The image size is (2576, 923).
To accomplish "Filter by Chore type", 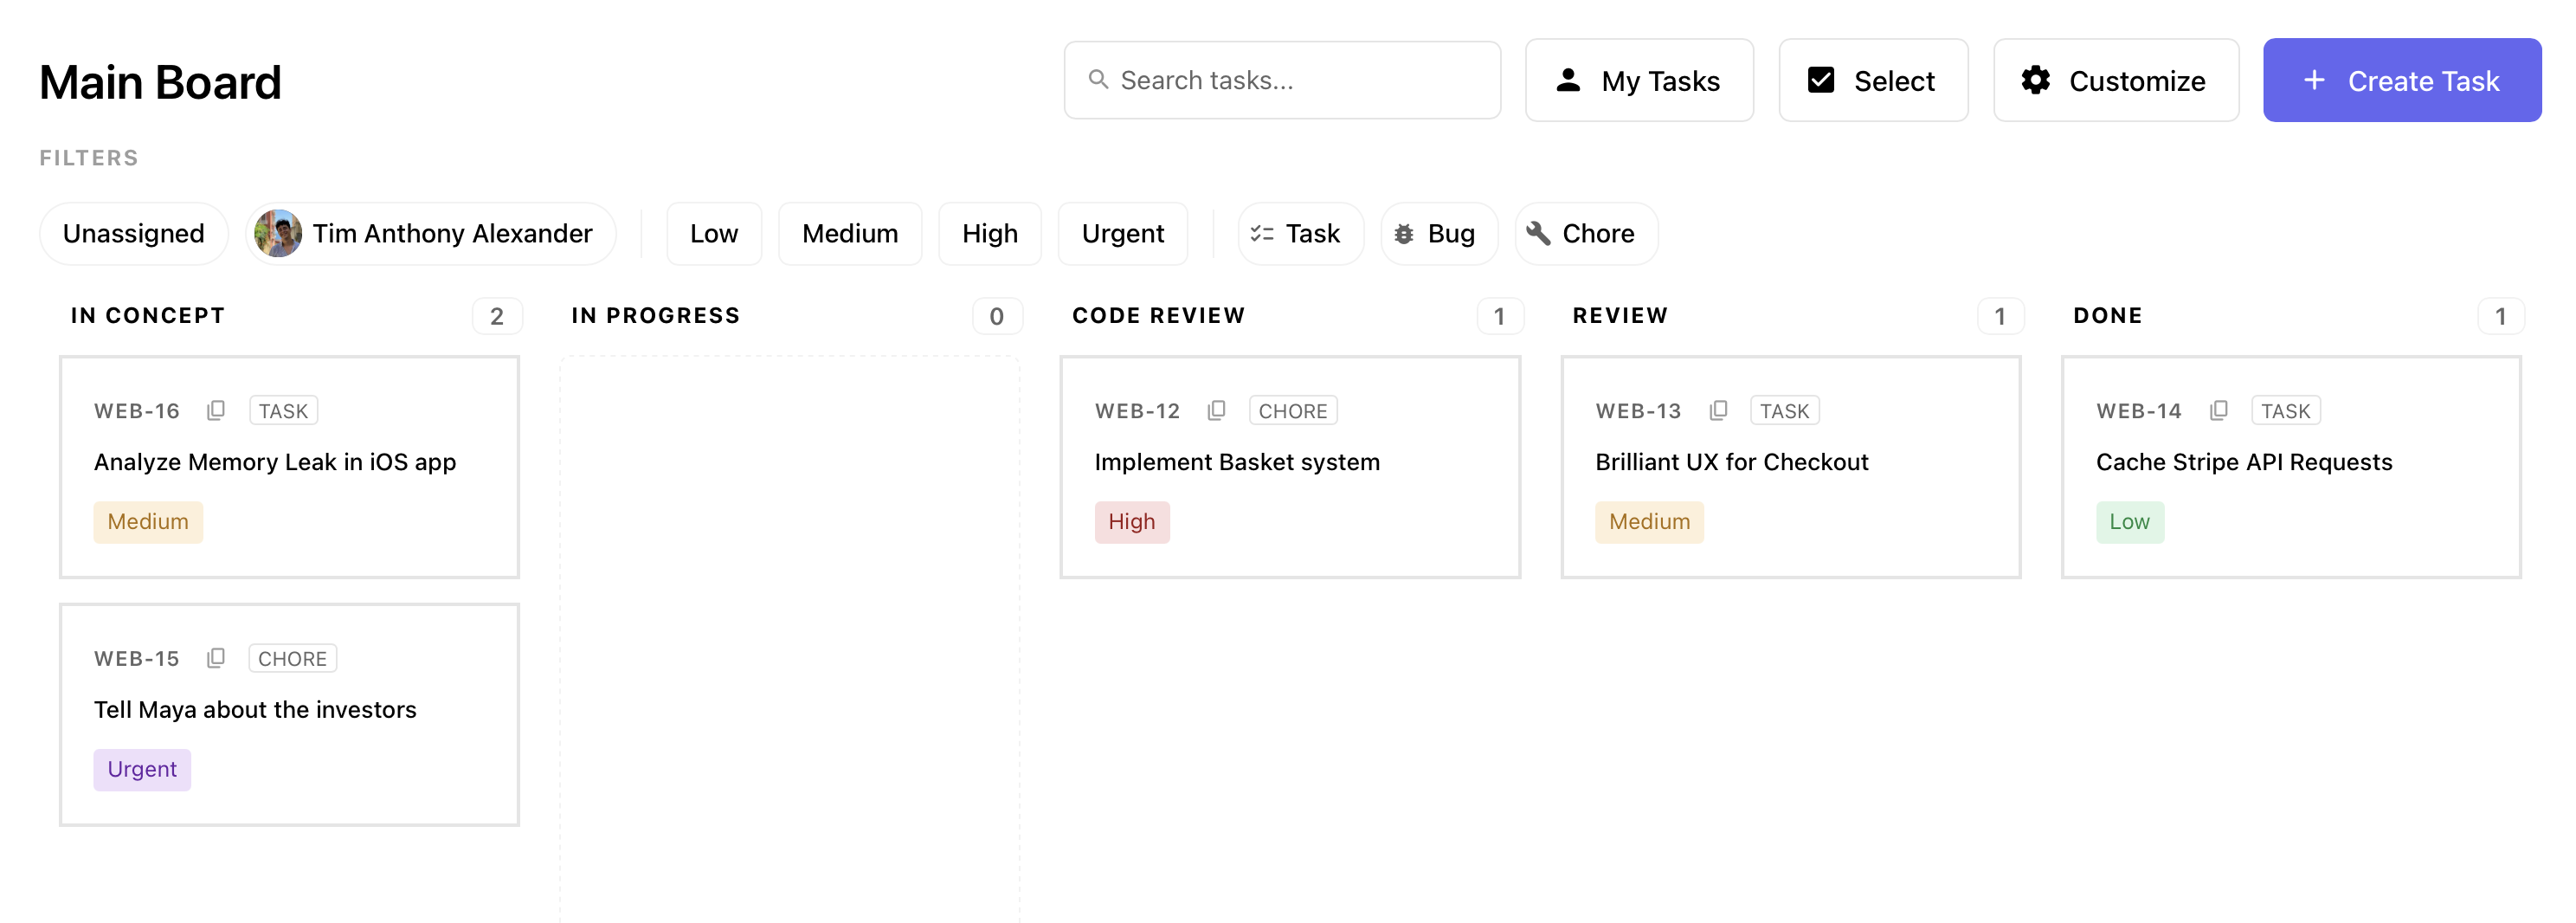I will click(1585, 233).
